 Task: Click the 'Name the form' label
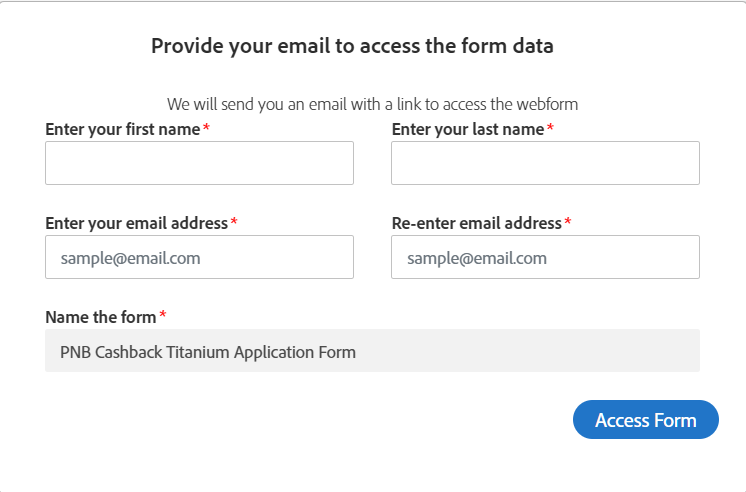101,317
